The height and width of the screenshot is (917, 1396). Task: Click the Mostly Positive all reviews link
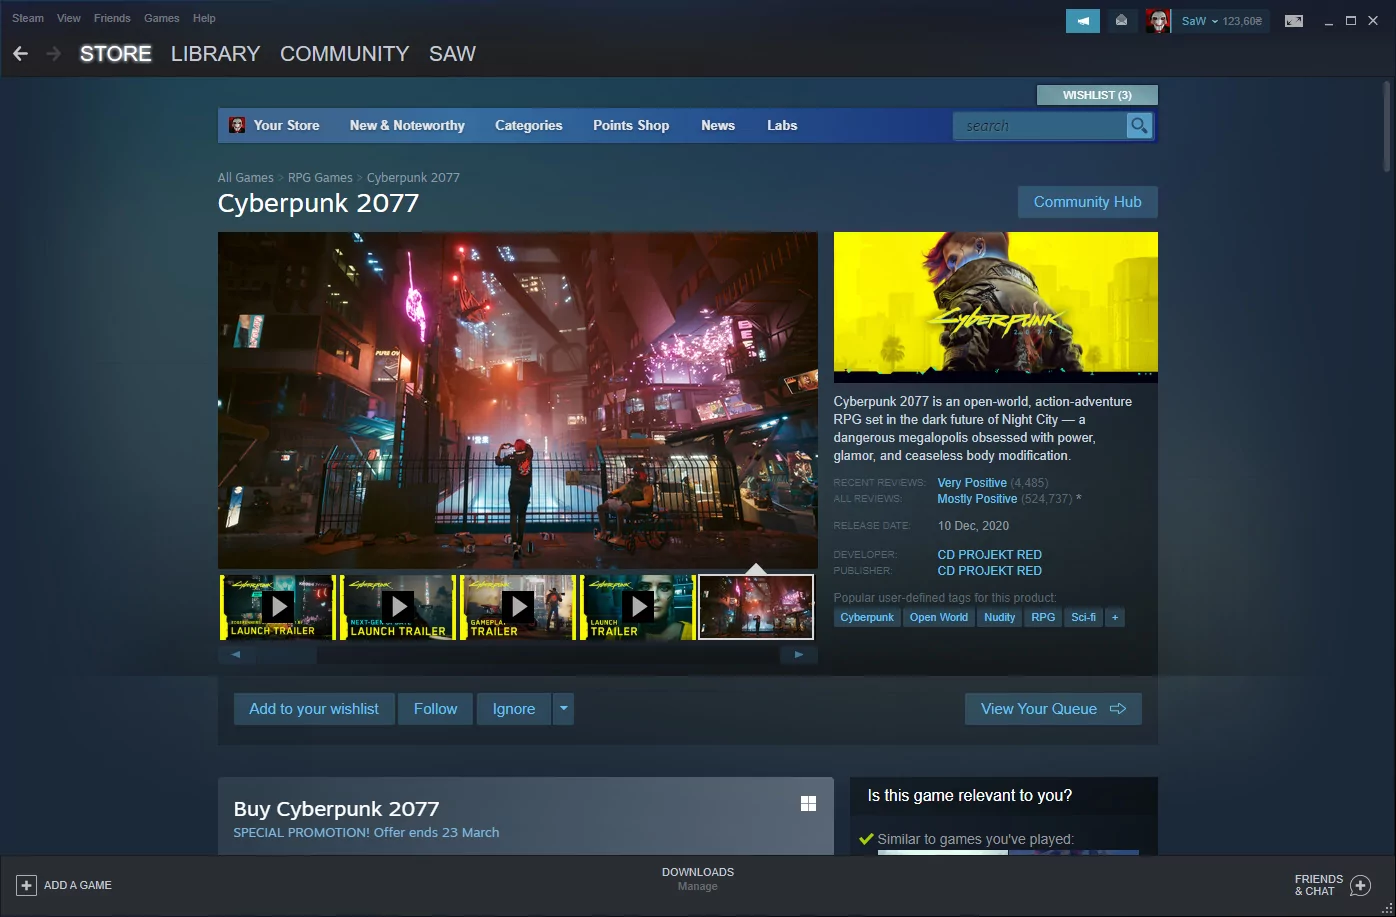[977, 499]
